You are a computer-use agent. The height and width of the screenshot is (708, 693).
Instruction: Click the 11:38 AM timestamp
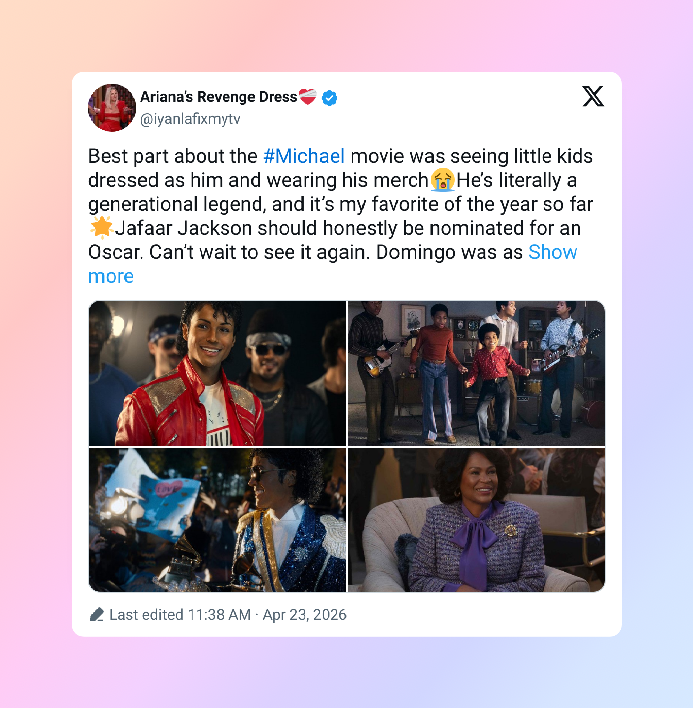pyautogui.click(x=219, y=615)
